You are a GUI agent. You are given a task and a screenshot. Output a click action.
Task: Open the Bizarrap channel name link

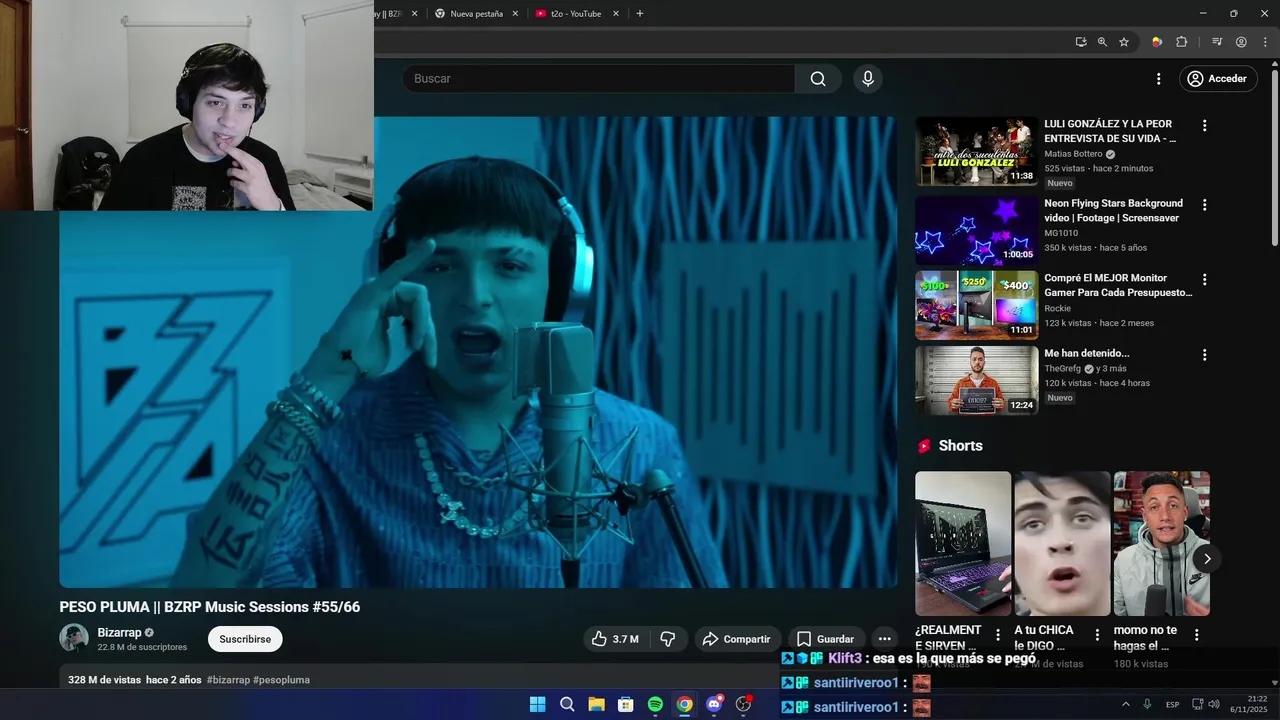pyautogui.click(x=119, y=633)
